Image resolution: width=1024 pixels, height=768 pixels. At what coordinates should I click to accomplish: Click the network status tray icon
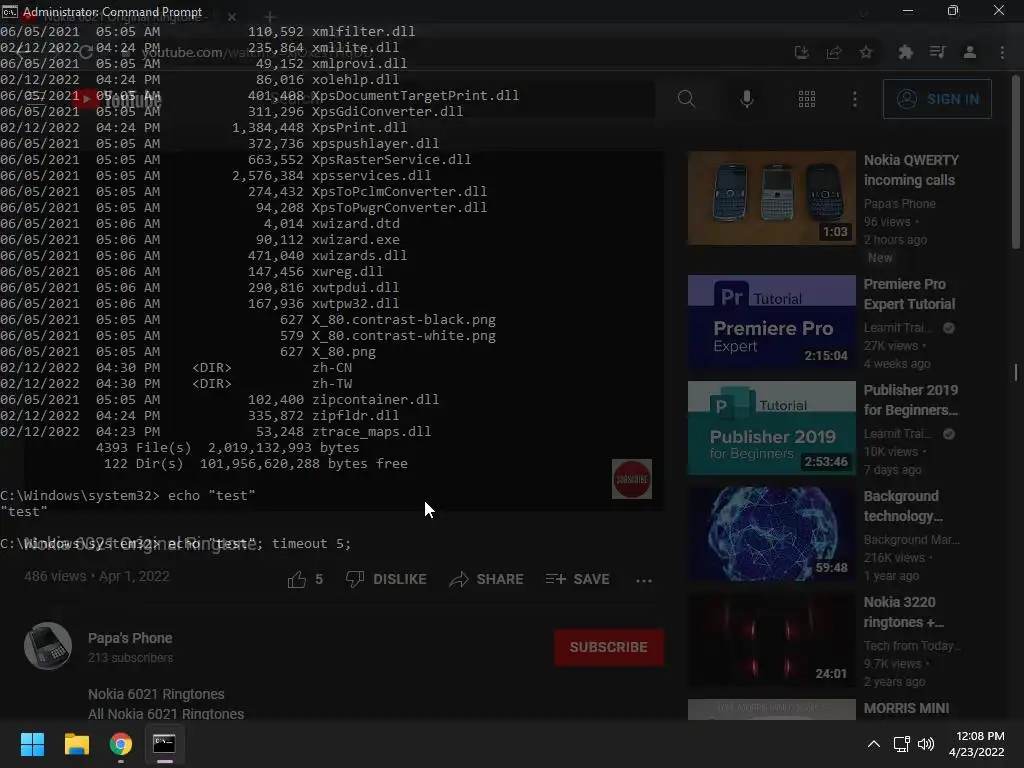pos(902,744)
